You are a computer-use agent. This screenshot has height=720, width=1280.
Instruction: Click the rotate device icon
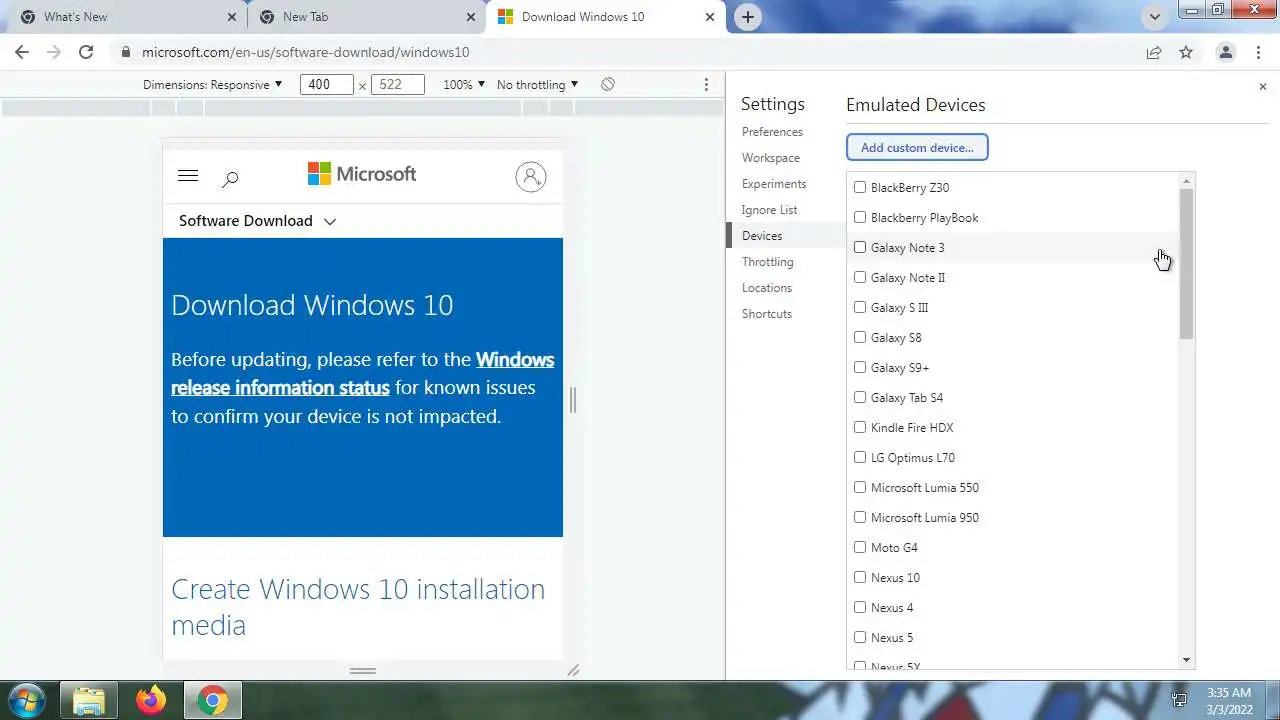pos(608,85)
